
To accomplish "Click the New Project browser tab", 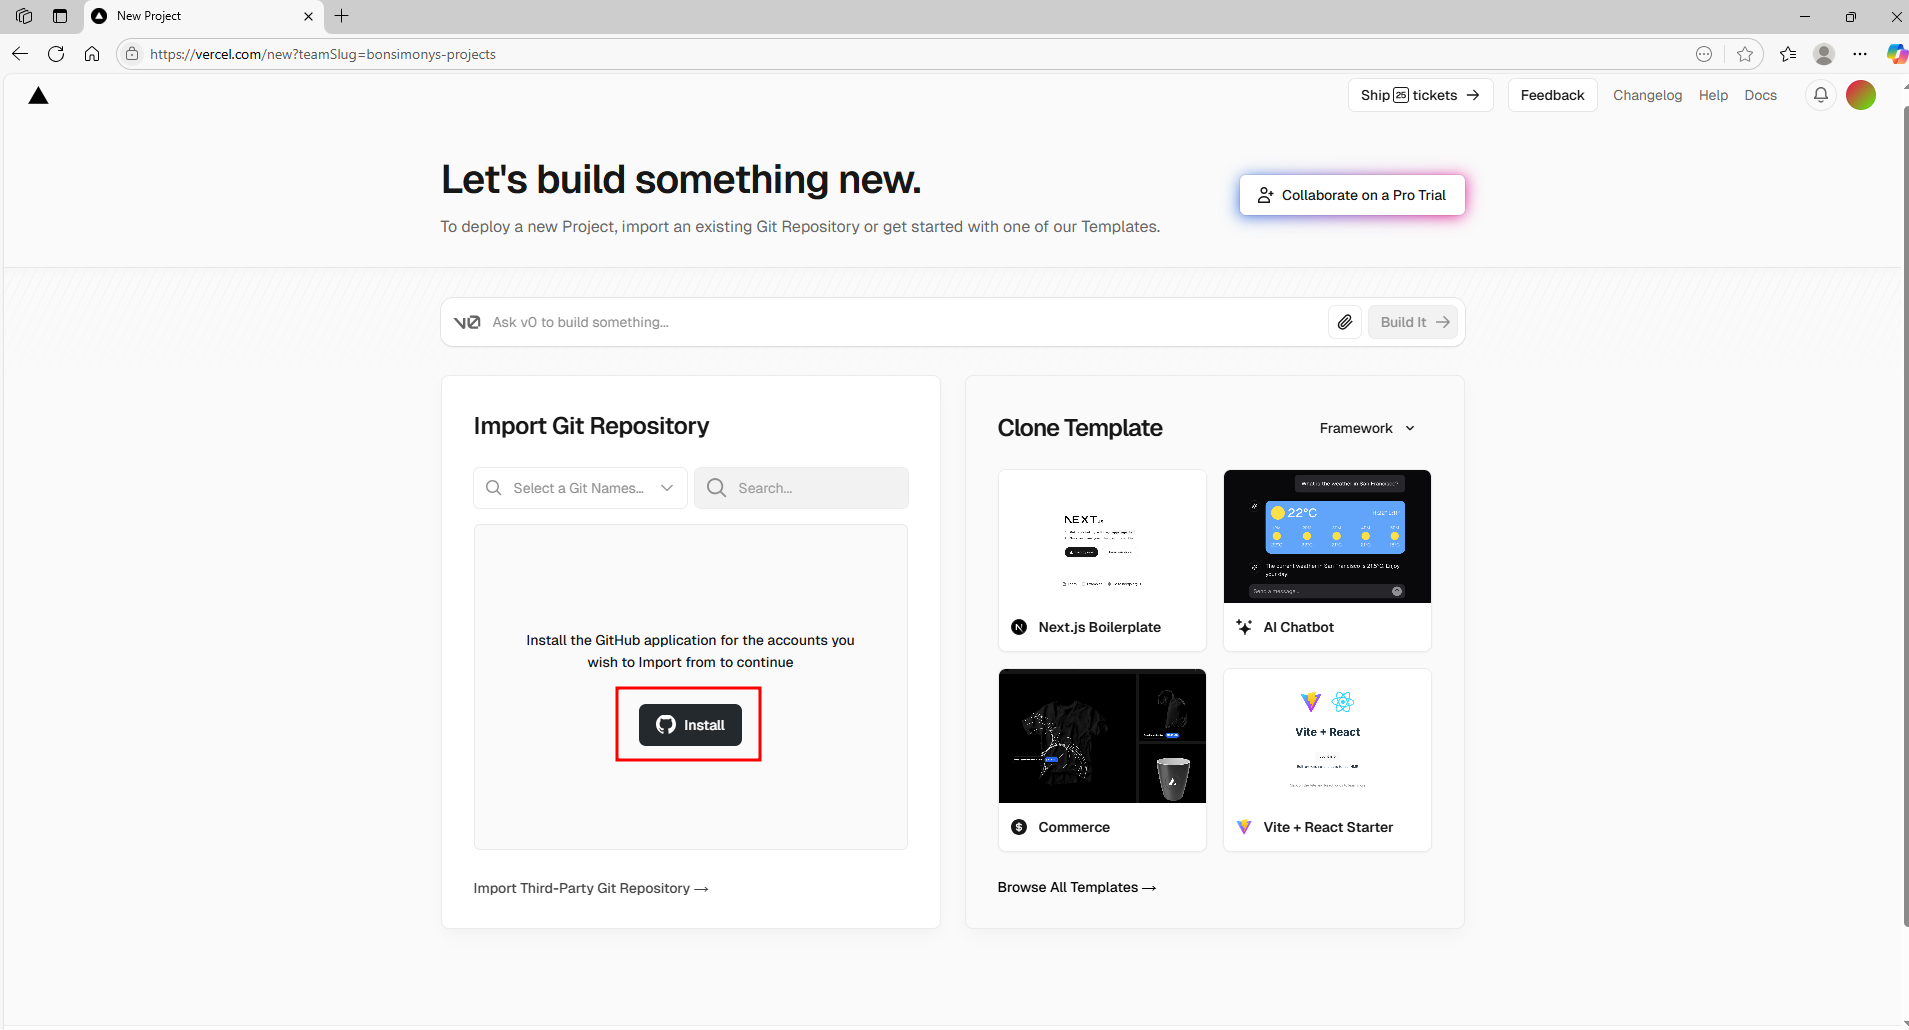I will (203, 16).
